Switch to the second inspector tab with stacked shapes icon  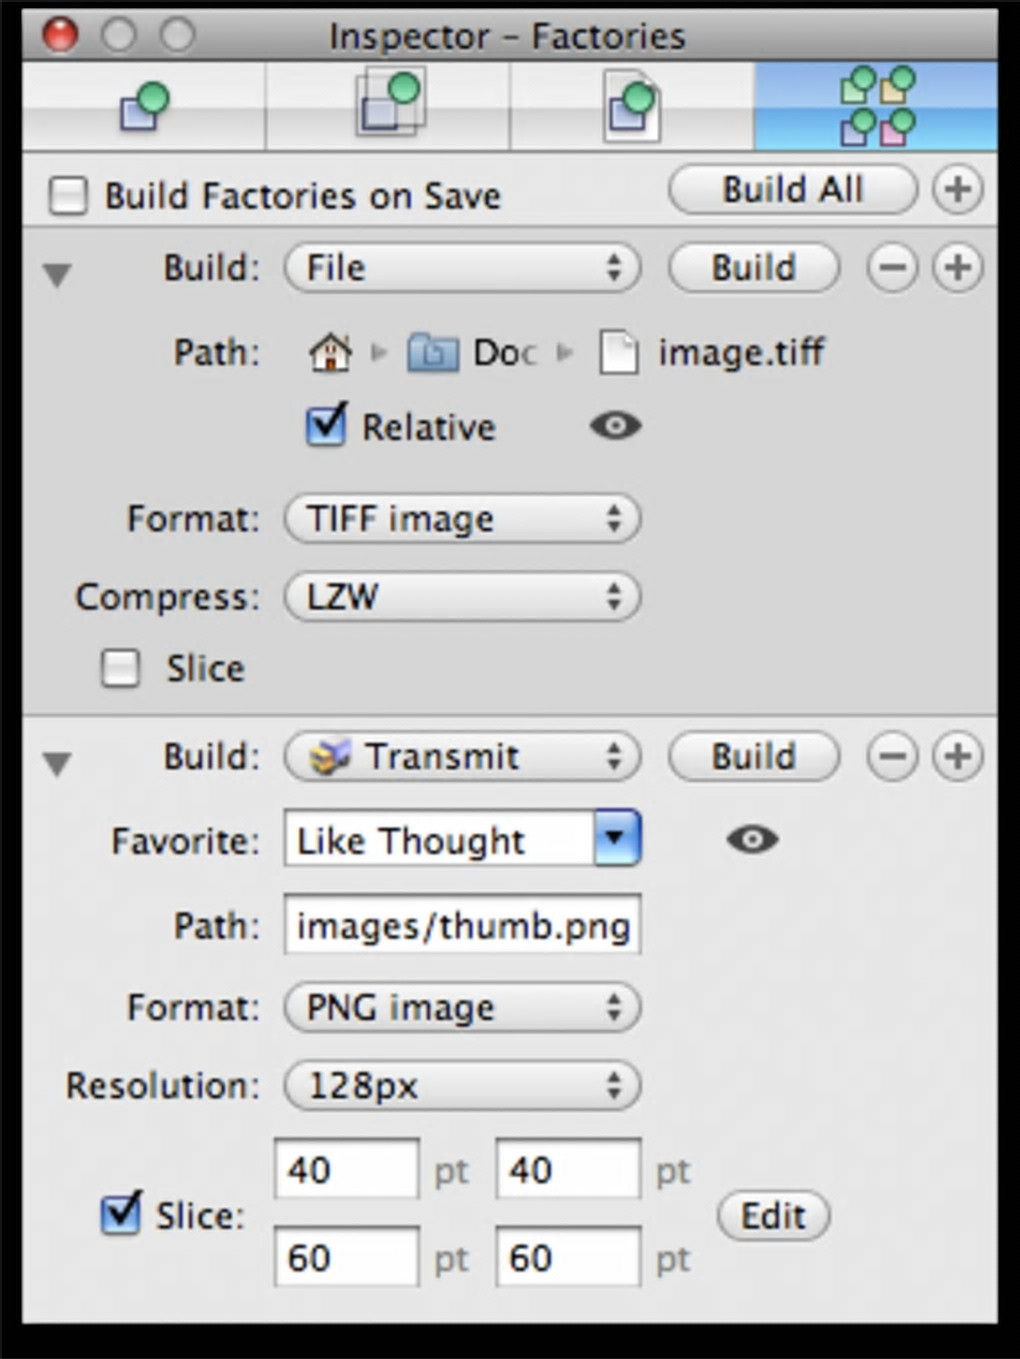389,104
